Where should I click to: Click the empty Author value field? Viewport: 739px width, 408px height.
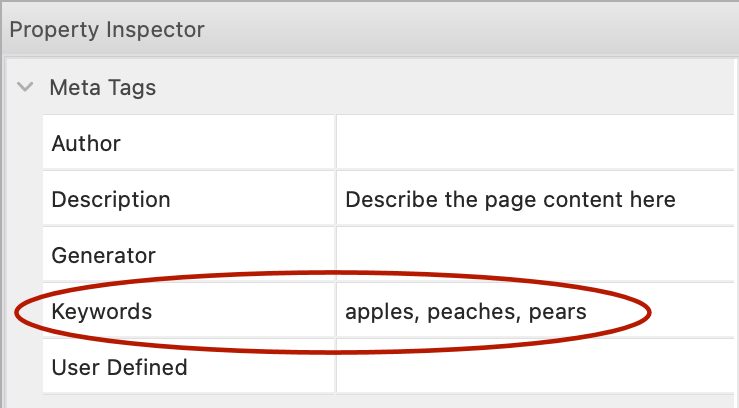[535, 144]
